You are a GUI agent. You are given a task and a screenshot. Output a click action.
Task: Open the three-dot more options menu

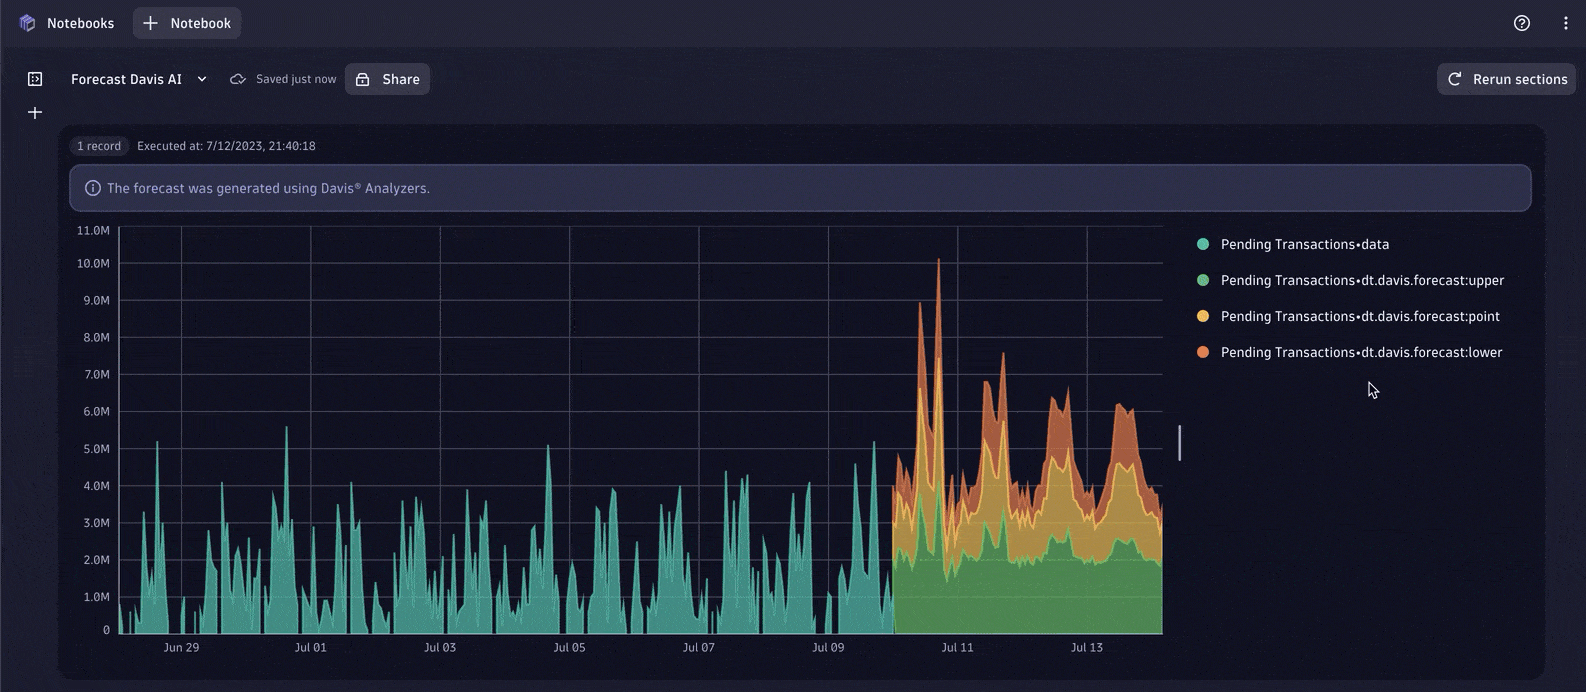(1565, 23)
